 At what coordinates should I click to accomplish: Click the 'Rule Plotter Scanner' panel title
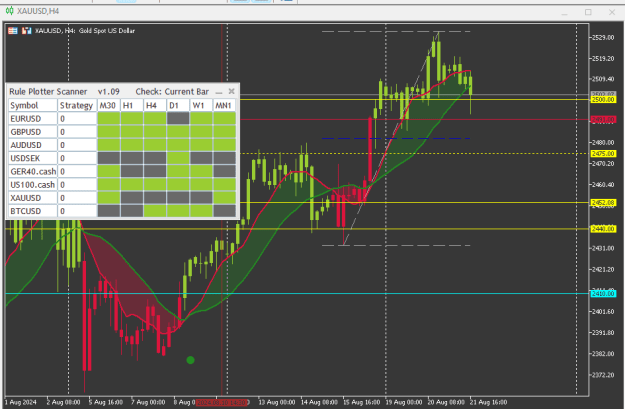pyautogui.click(x=48, y=92)
